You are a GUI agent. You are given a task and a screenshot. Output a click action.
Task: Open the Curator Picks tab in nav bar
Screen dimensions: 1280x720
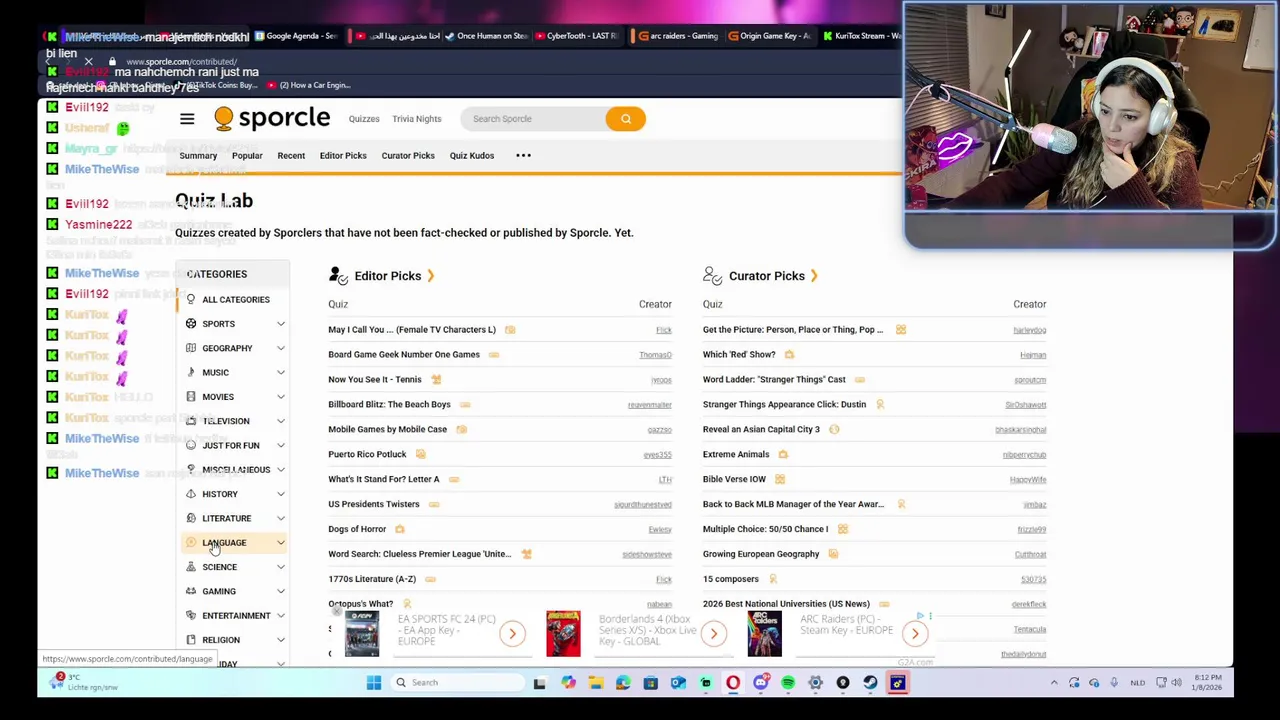point(408,156)
